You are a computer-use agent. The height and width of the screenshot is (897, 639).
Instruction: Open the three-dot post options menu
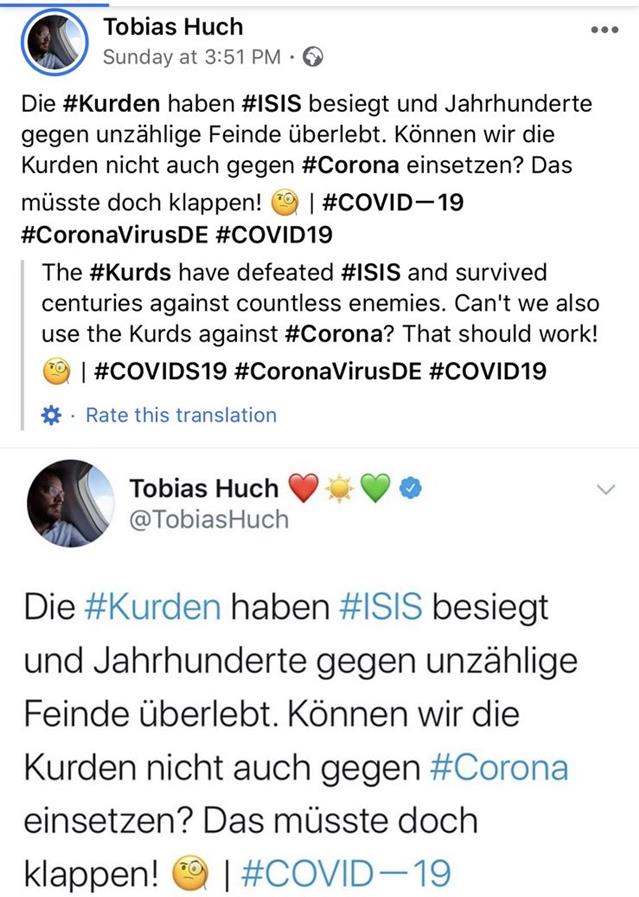click(x=605, y=30)
